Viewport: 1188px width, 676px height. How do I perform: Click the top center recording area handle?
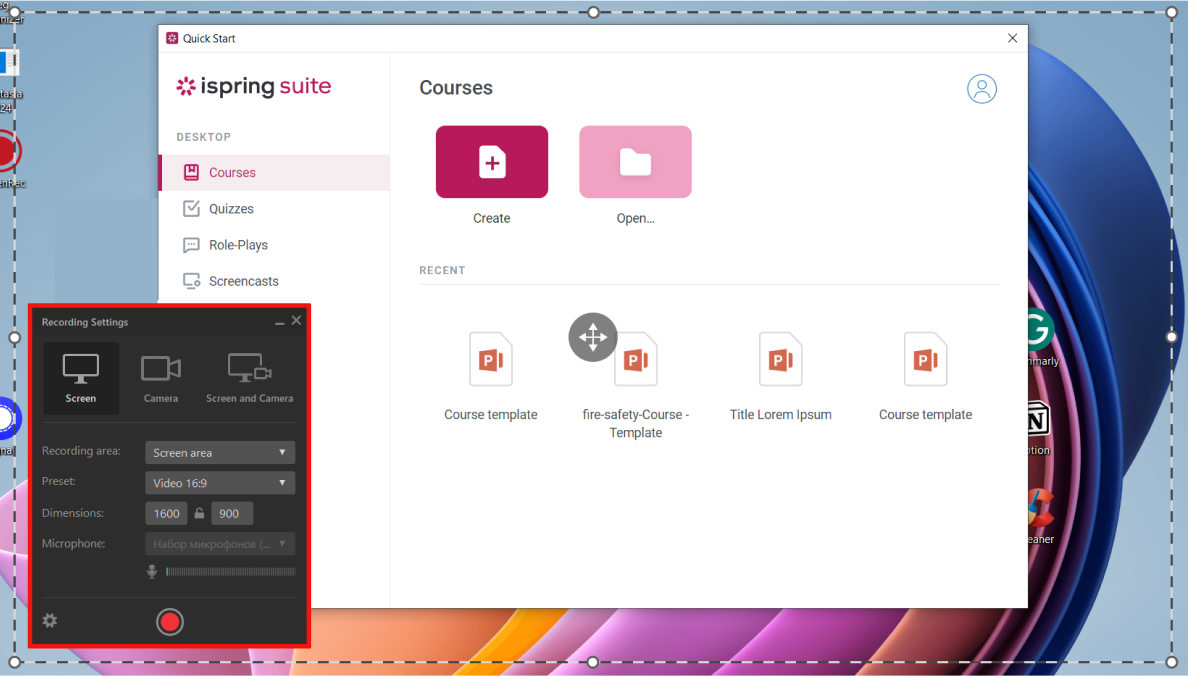pos(593,12)
